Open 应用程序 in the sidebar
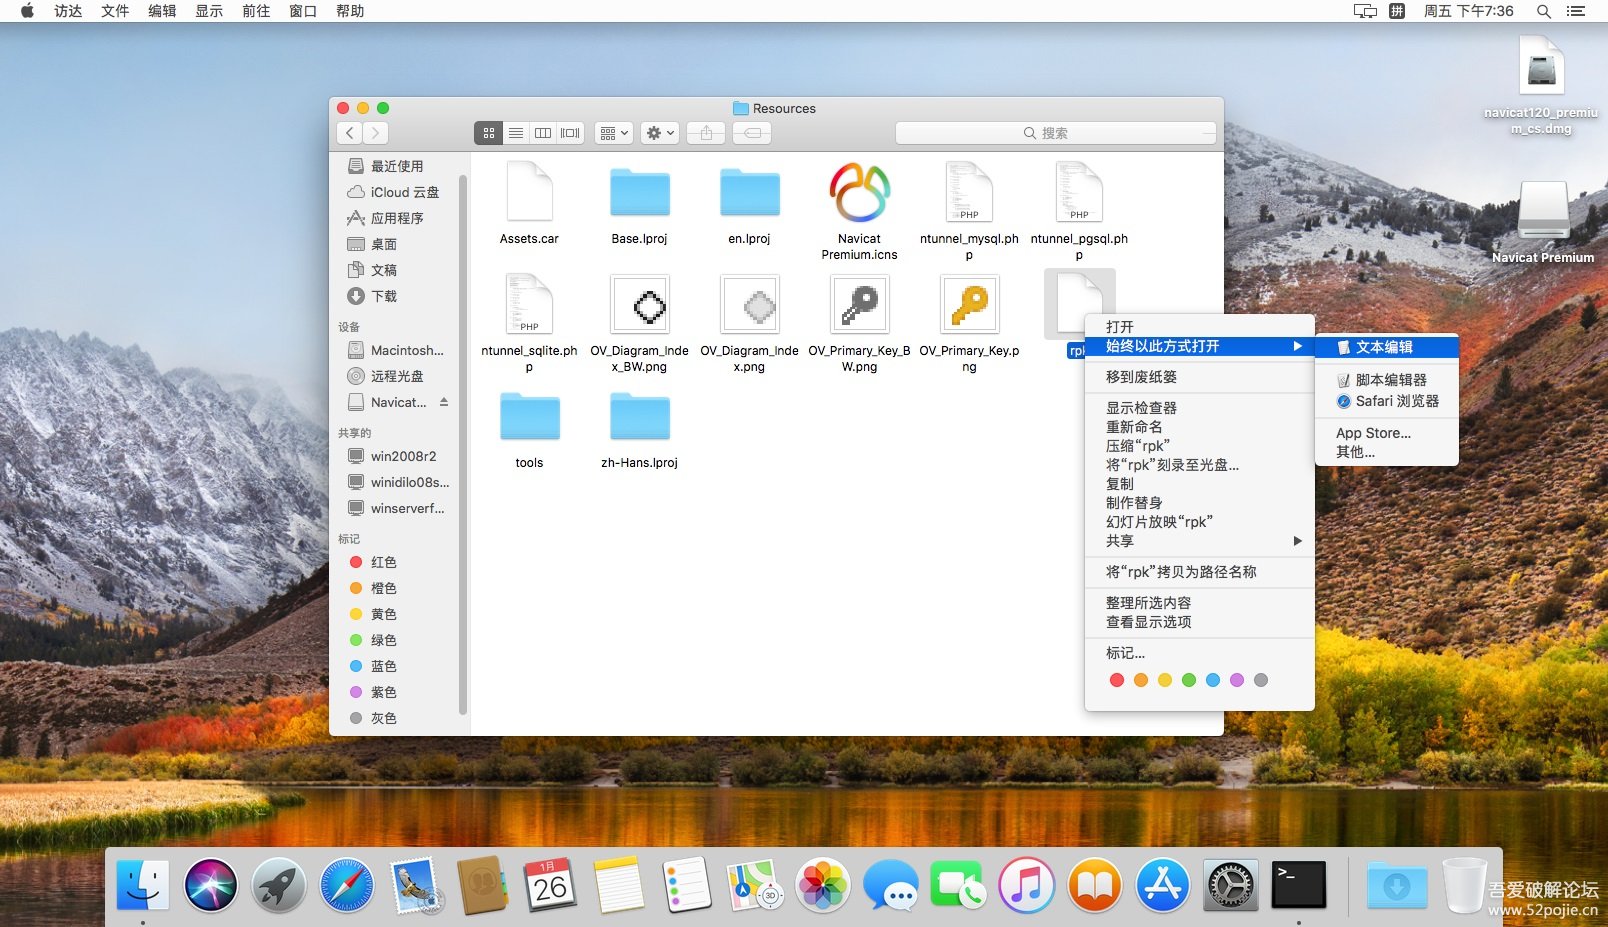This screenshot has width=1608, height=927. pyautogui.click(x=396, y=218)
